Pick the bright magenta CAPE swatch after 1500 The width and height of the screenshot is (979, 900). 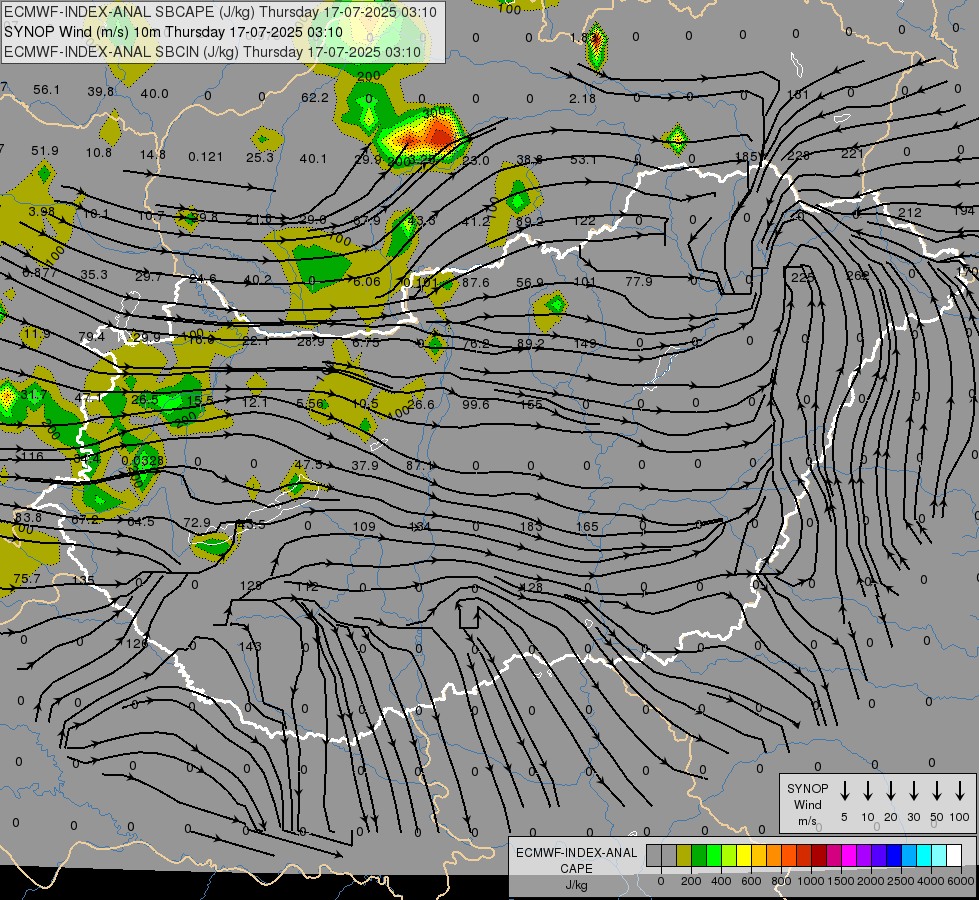click(849, 856)
